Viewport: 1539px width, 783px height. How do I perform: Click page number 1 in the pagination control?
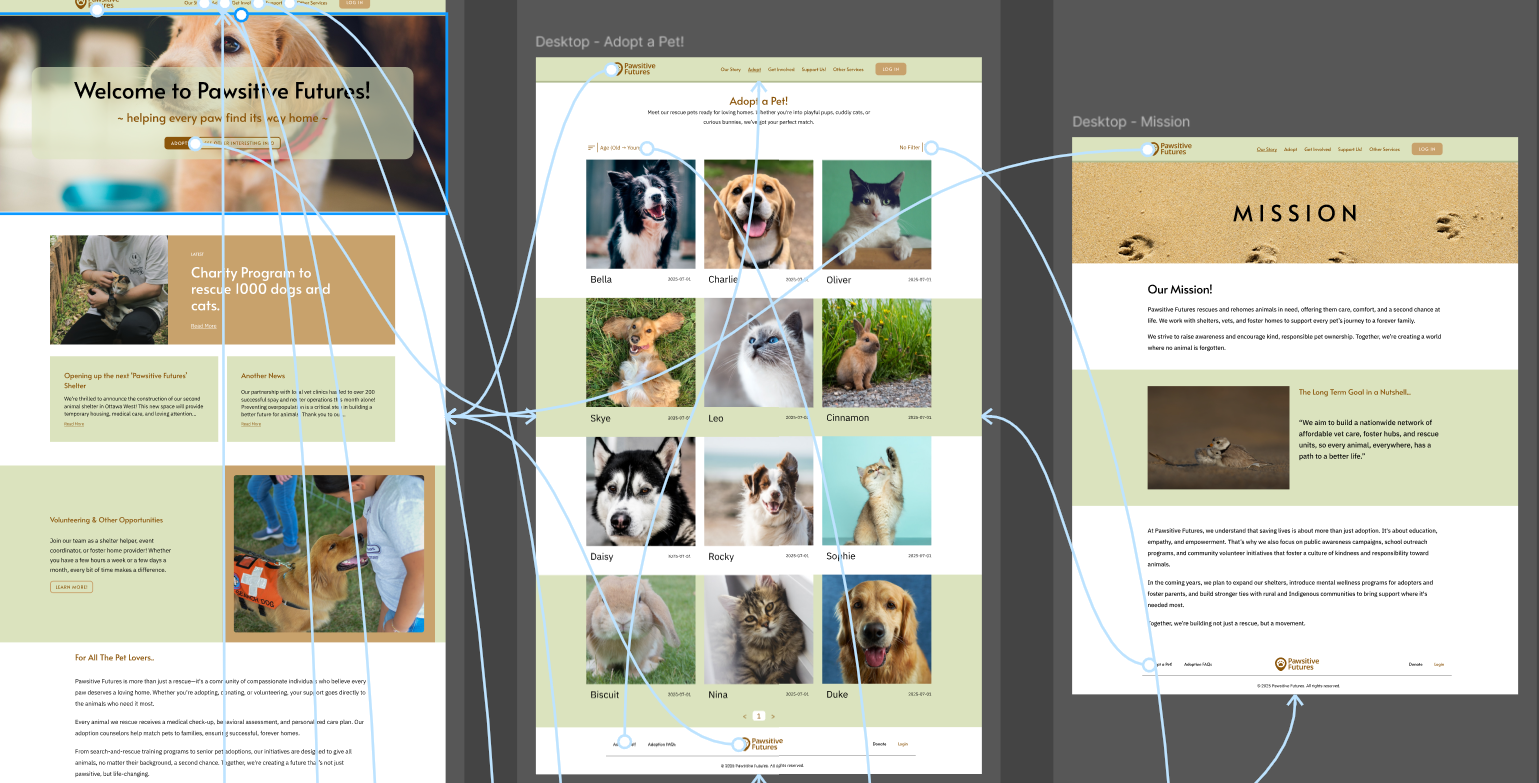tap(759, 716)
